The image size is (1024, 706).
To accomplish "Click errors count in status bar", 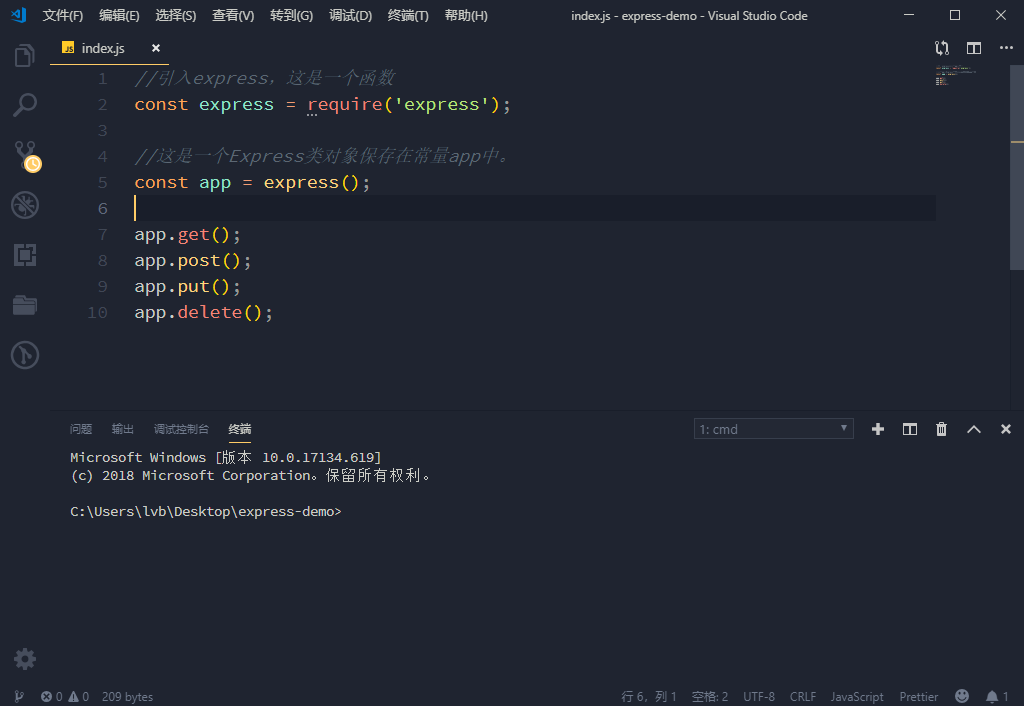I will (52, 697).
